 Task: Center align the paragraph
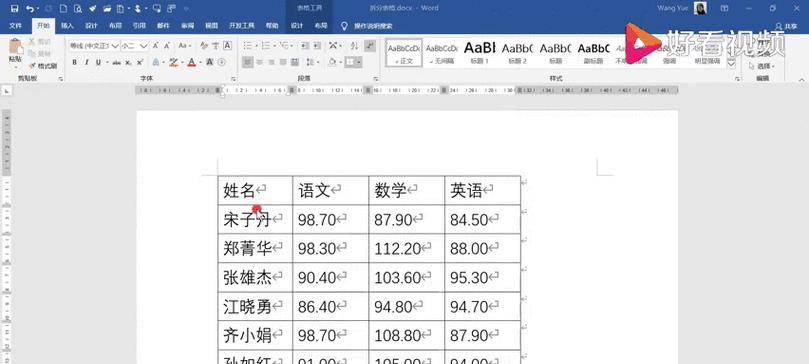click(x=260, y=62)
